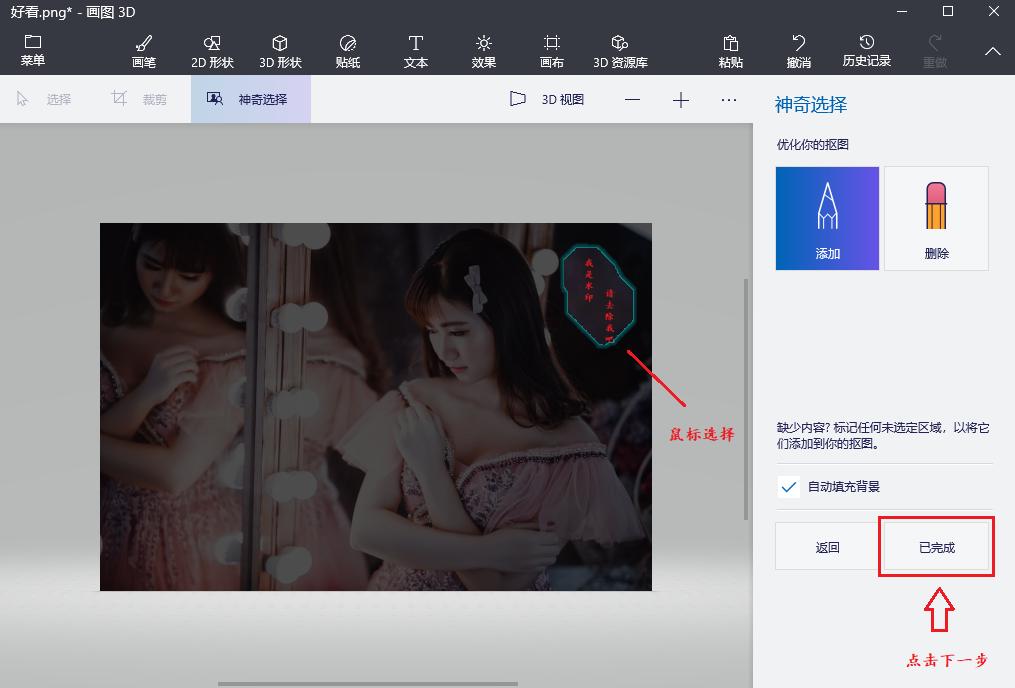Open the 贴纸 stickers panel
Viewport: 1015px width, 688px height.
(347, 48)
